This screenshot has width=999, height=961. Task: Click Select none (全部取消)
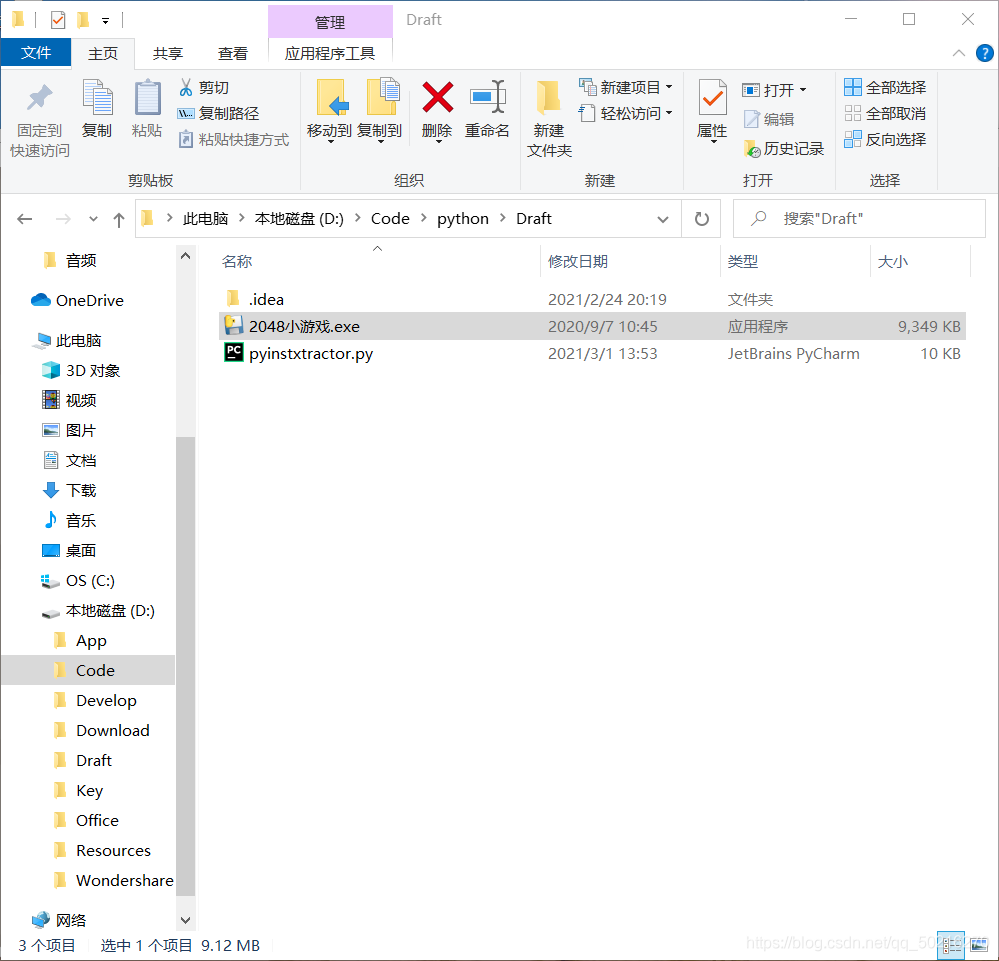[885, 113]
